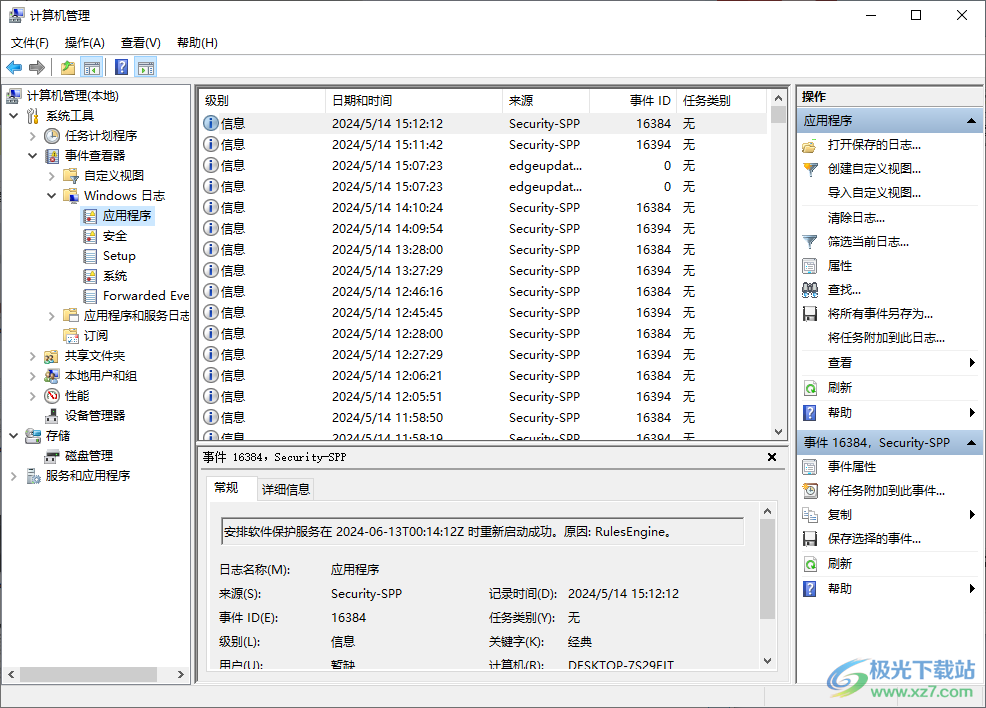Toggle the Show/Hide Console Tree icon
The image size is (986, 708).
point(92,67)
